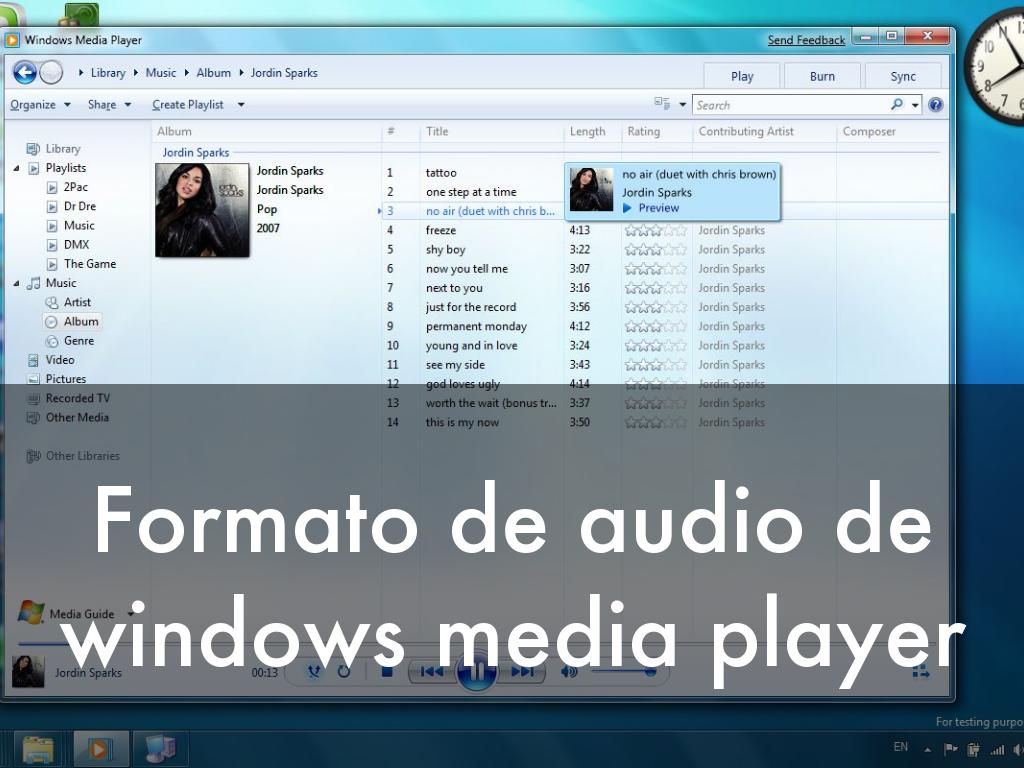Expand the Create Playlist dropdown arrow
The height and width of the screenshot is (768, 1024).
(x=241, y=105)
